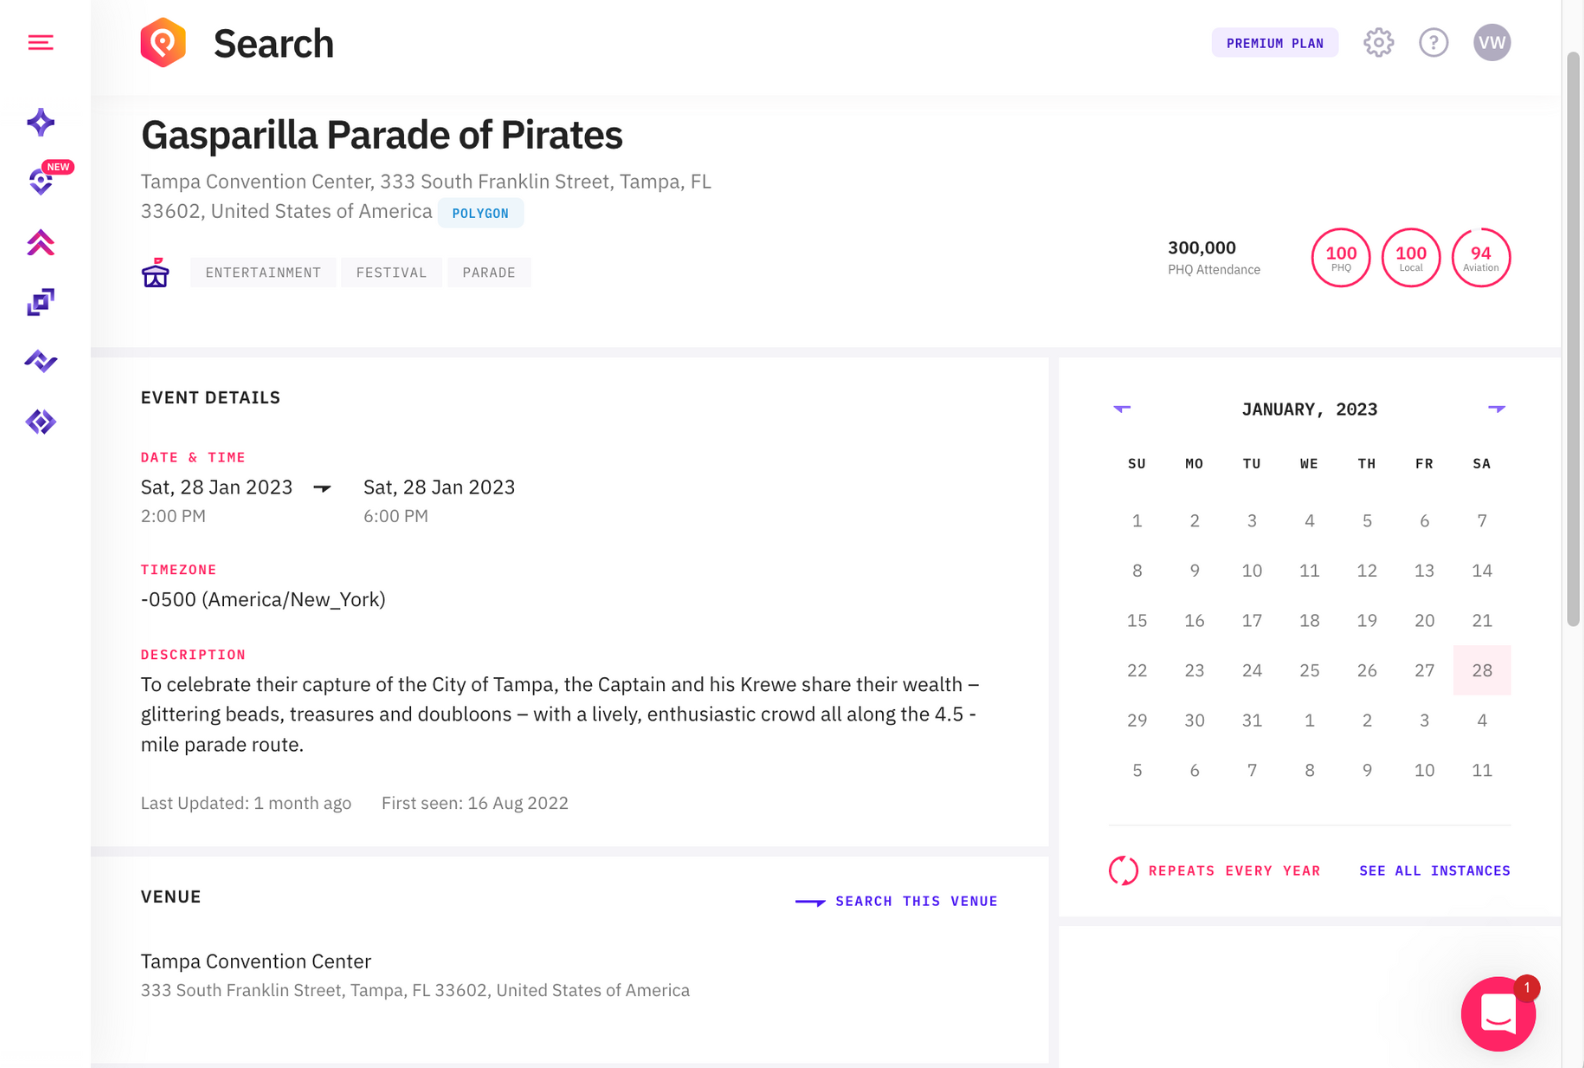Select the Parade category tag
1584x1068 pixels.
tap(489, 272)
